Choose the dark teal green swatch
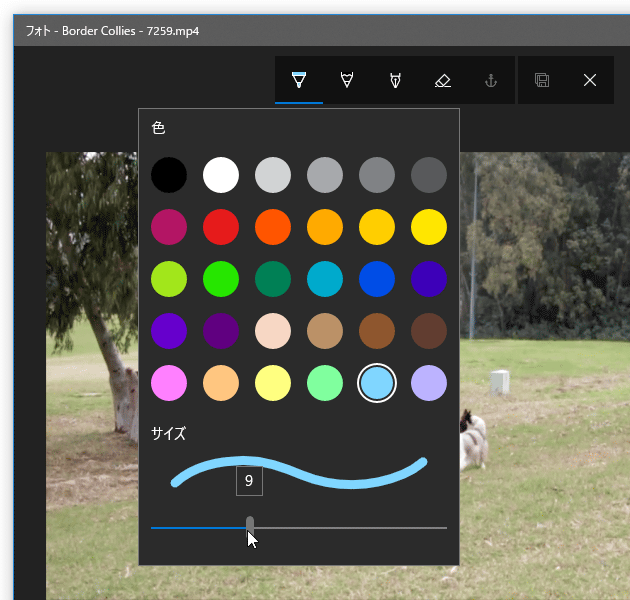 tap(273, 279)
